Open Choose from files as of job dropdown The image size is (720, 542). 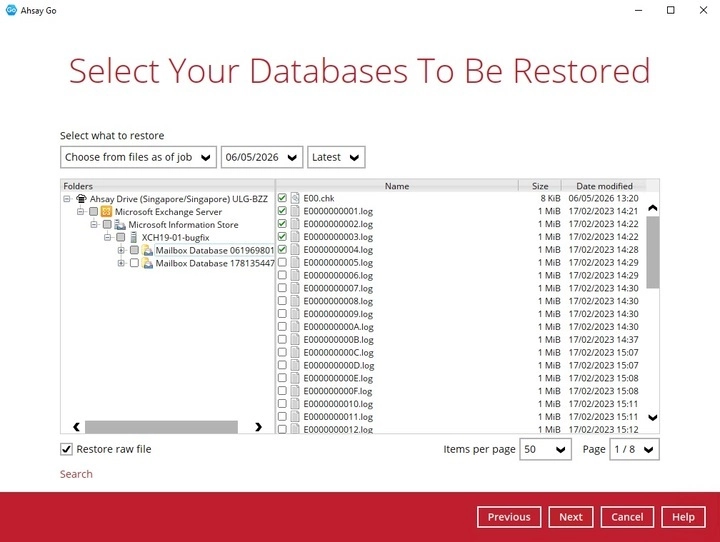coord(138,157)
